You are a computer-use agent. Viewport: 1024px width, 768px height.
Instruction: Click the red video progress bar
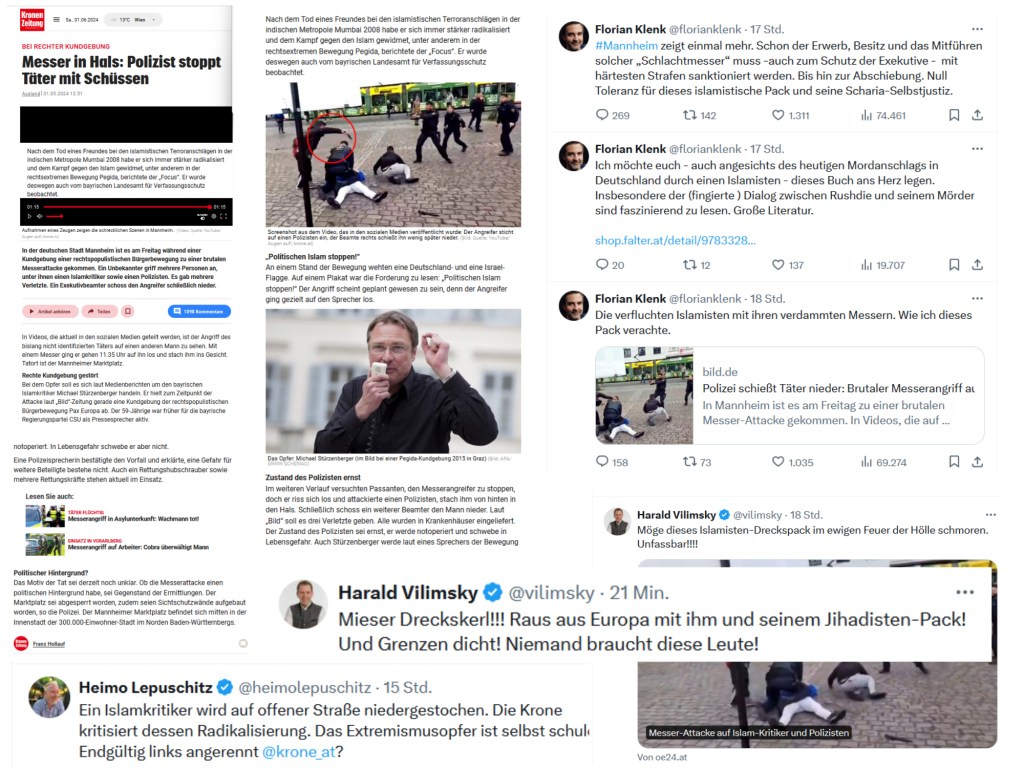[x=126, y=207]
